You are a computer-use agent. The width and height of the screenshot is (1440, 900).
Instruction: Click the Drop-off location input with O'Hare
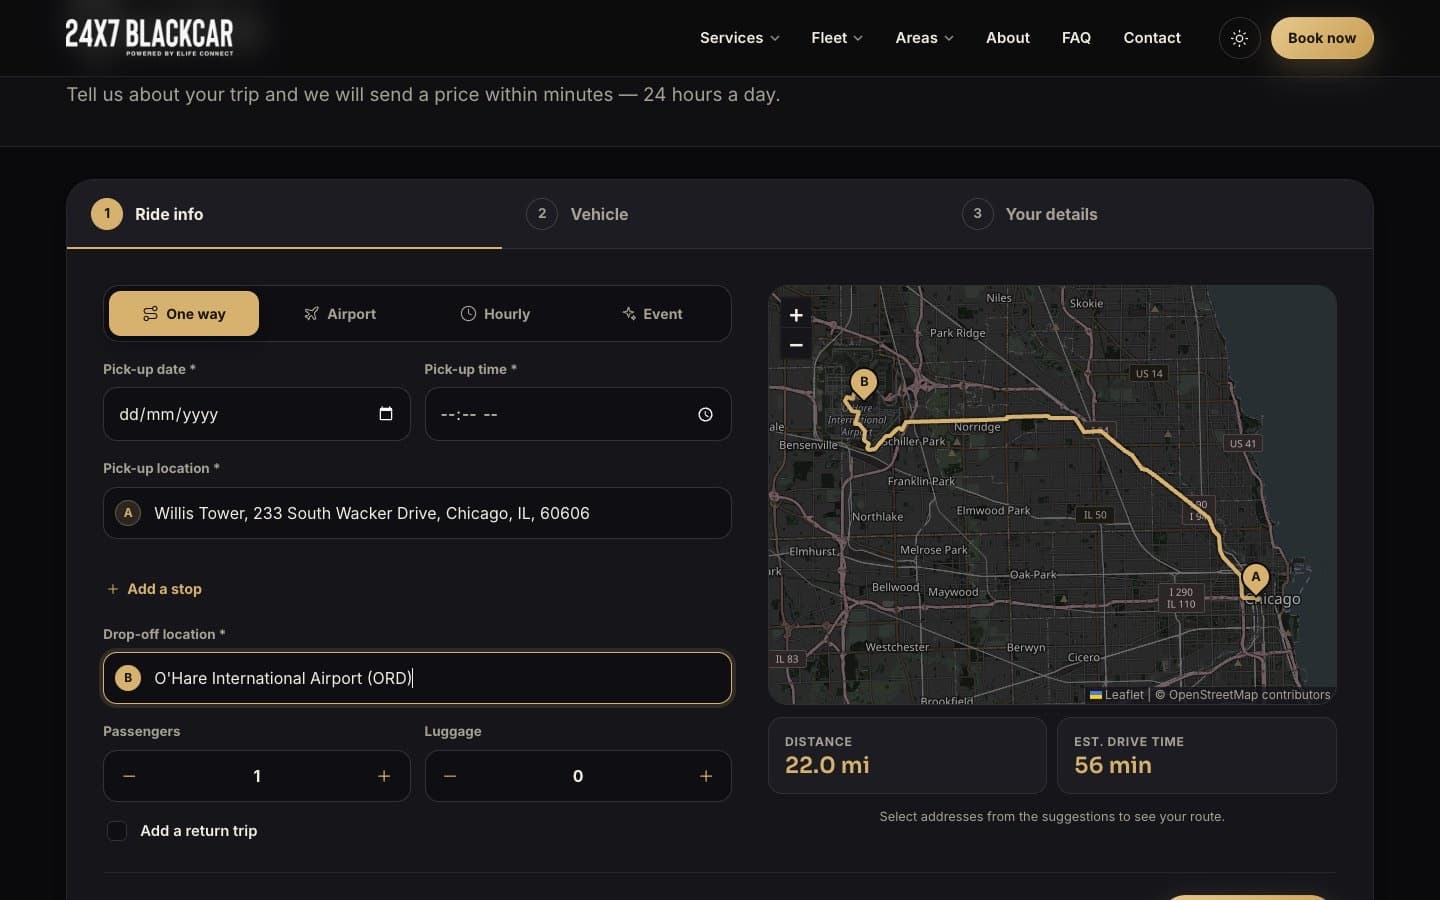[x=417, y=678]
